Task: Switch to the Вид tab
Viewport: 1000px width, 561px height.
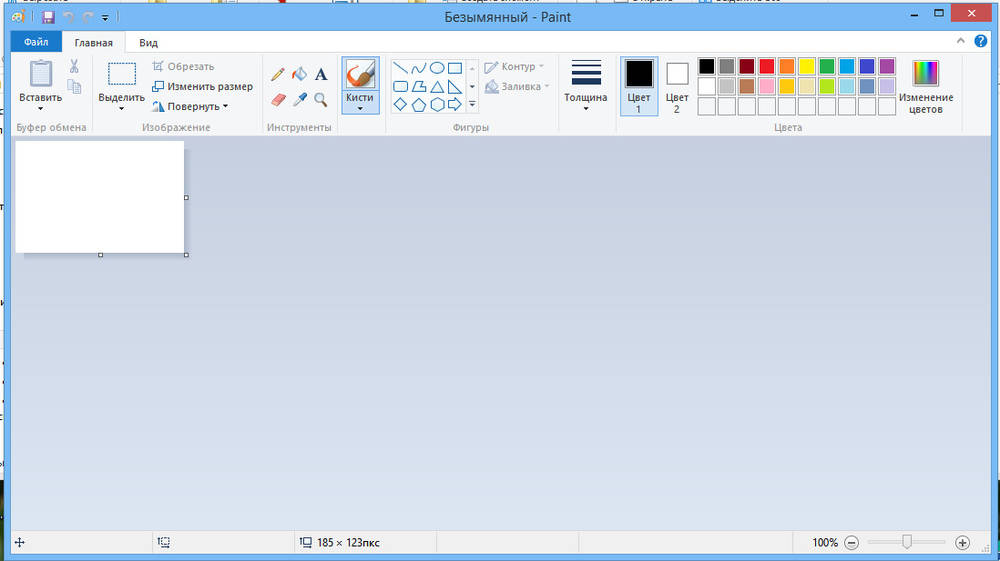Action: coord(148,43)
